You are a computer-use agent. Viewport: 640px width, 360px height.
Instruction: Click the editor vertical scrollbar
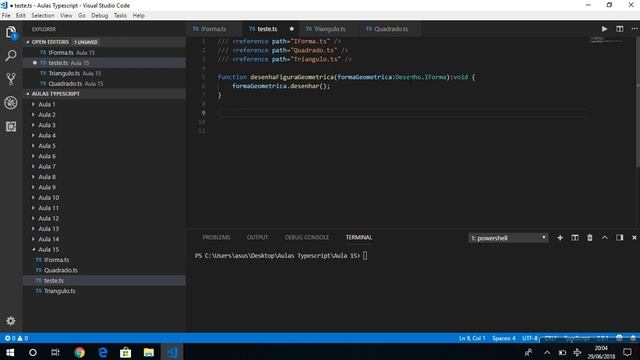pyautogui.click(x=638, y=102)
